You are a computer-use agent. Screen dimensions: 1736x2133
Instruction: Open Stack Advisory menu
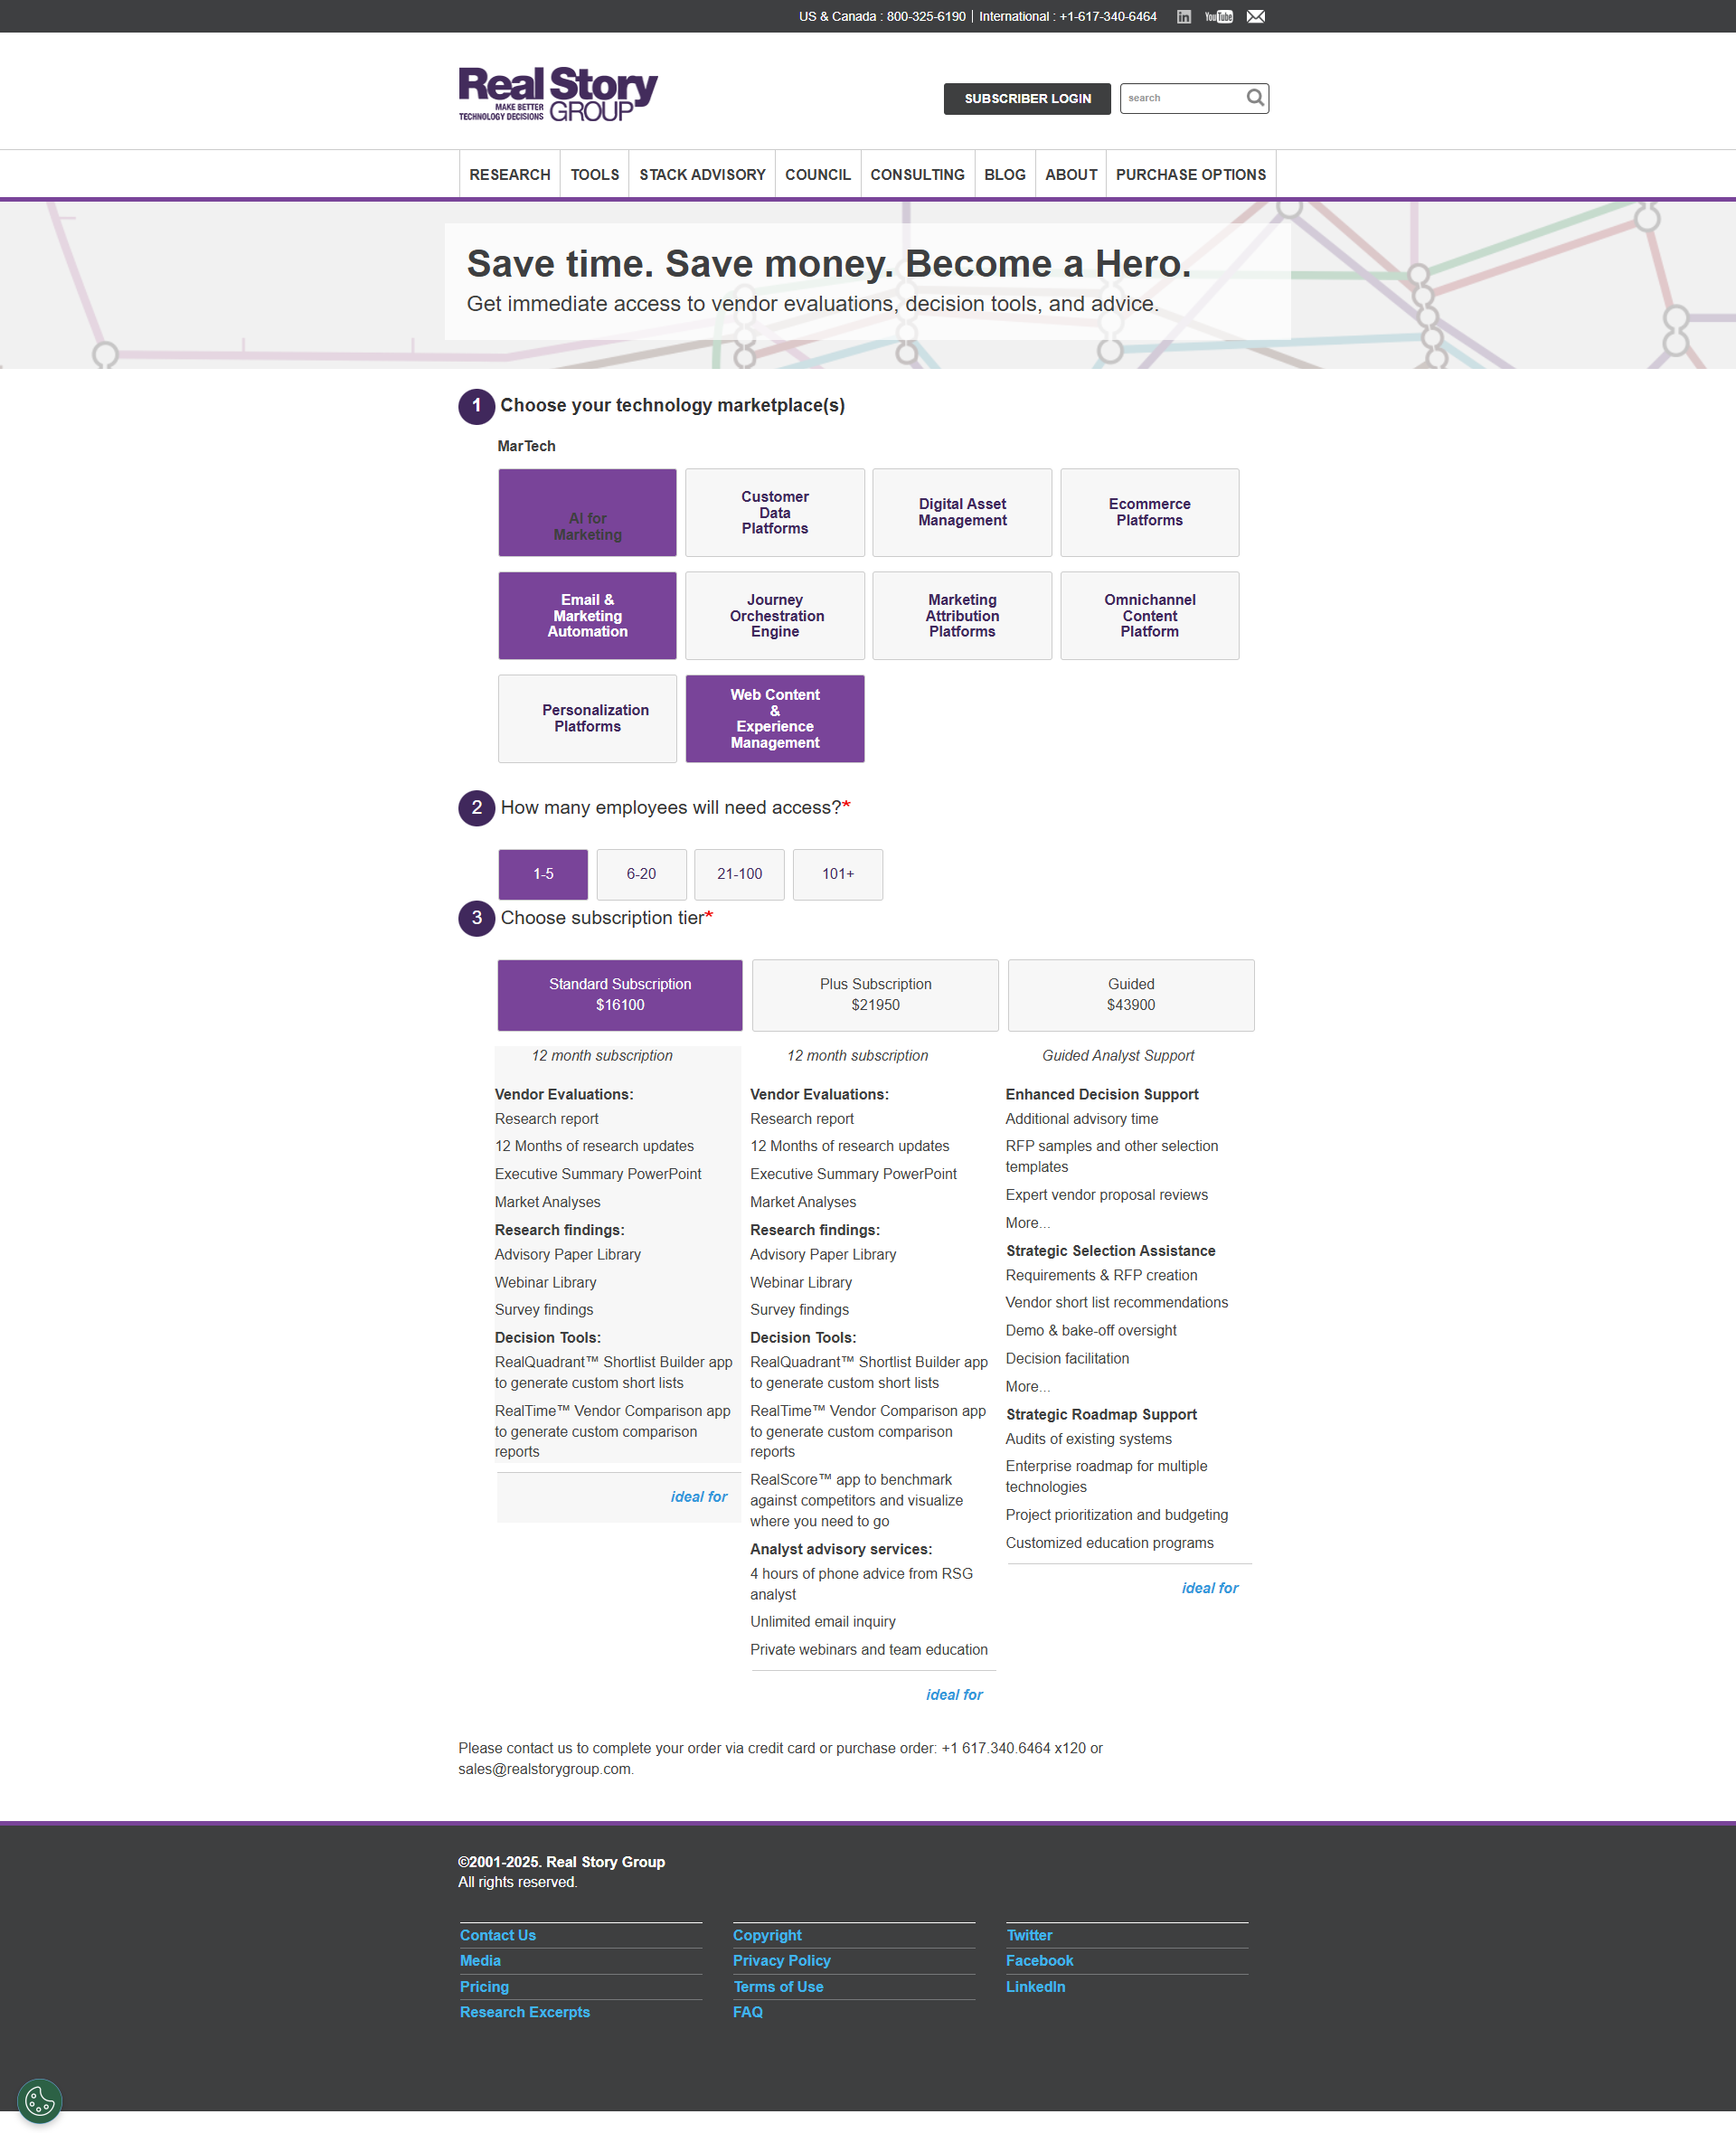[702, 174]
